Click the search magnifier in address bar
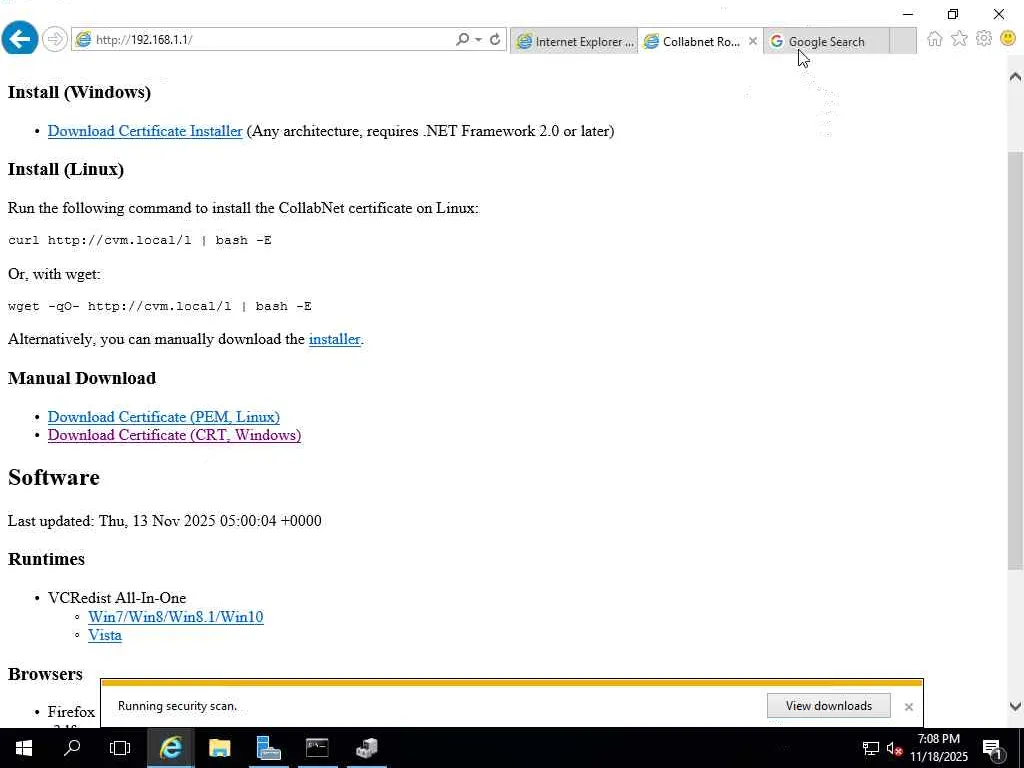 tap(462, 39)
